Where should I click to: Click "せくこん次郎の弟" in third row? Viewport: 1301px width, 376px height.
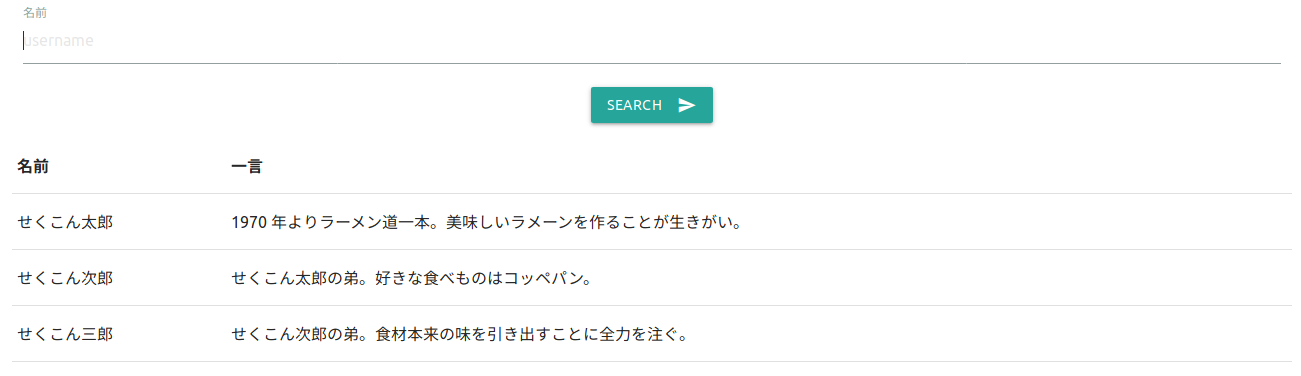point(295,334)
